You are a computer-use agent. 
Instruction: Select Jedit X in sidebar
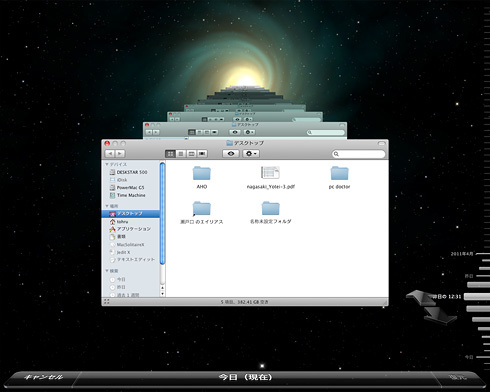[x=120, y=252]
